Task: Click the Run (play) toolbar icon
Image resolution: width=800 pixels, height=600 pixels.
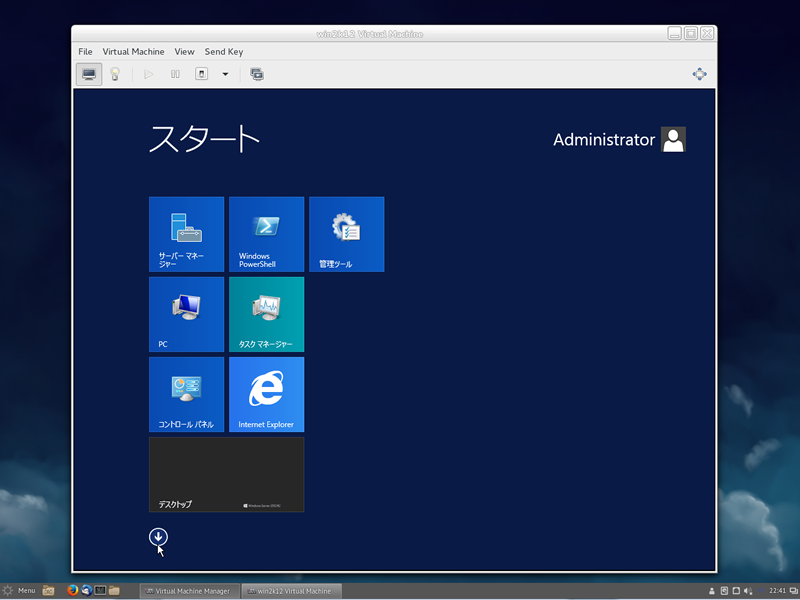Action: click(x=148, y=74)
